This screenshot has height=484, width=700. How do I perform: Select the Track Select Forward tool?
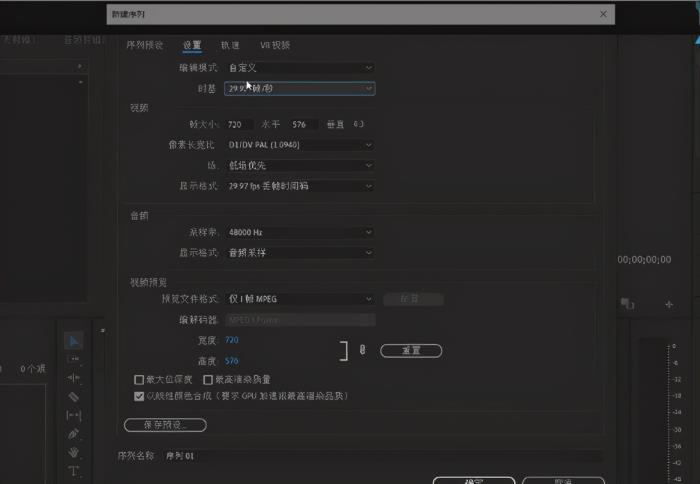(x=74, y=359)
